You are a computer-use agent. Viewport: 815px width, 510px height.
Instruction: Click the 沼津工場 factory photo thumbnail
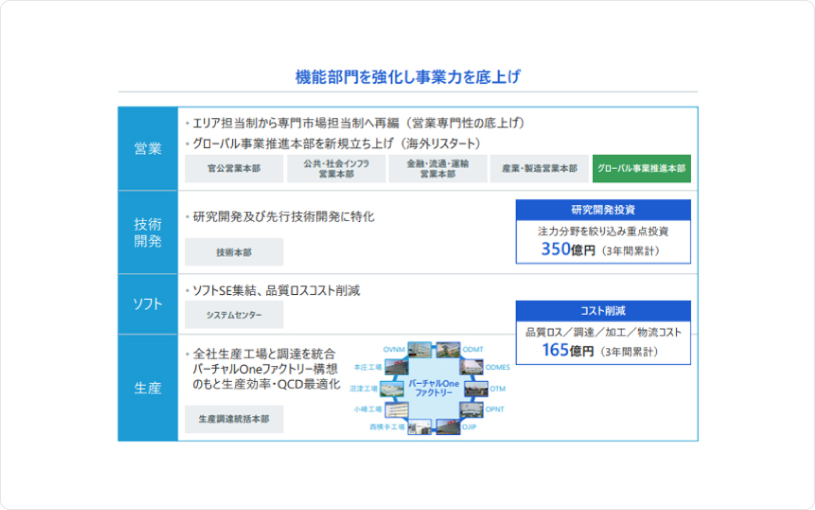click(391, 388)
